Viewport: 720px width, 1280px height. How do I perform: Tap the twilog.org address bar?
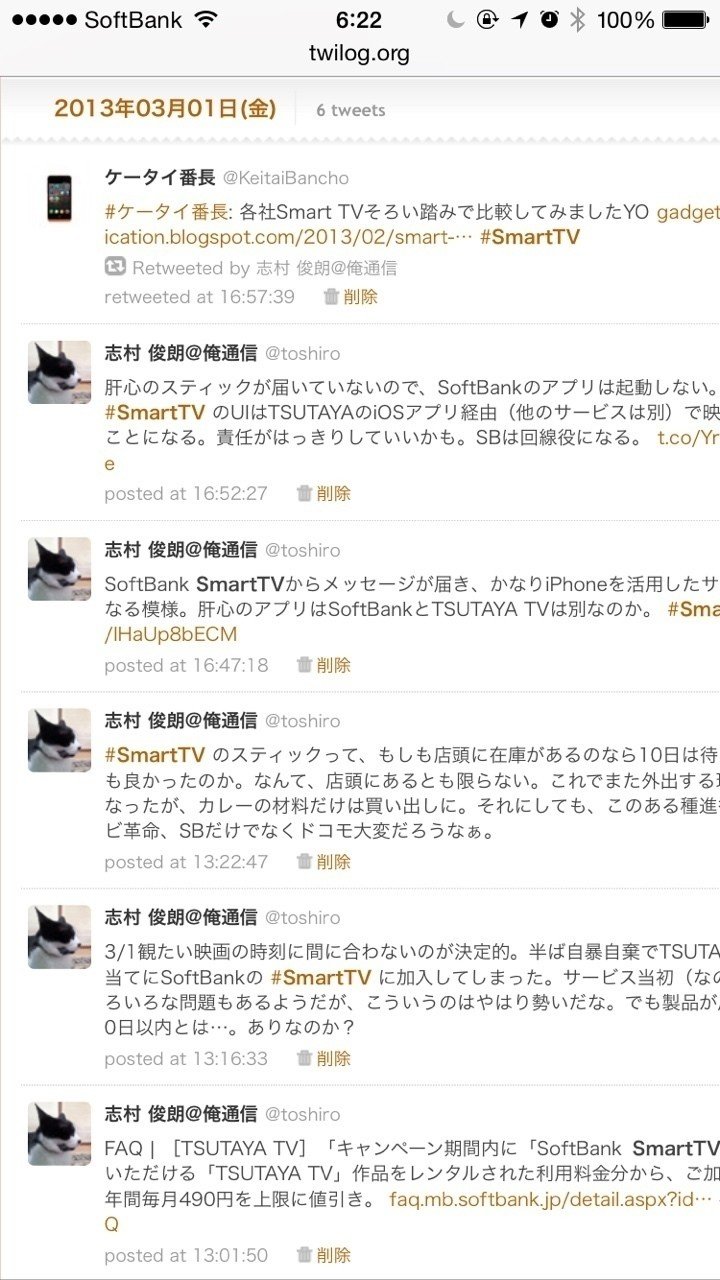point(360,53)
